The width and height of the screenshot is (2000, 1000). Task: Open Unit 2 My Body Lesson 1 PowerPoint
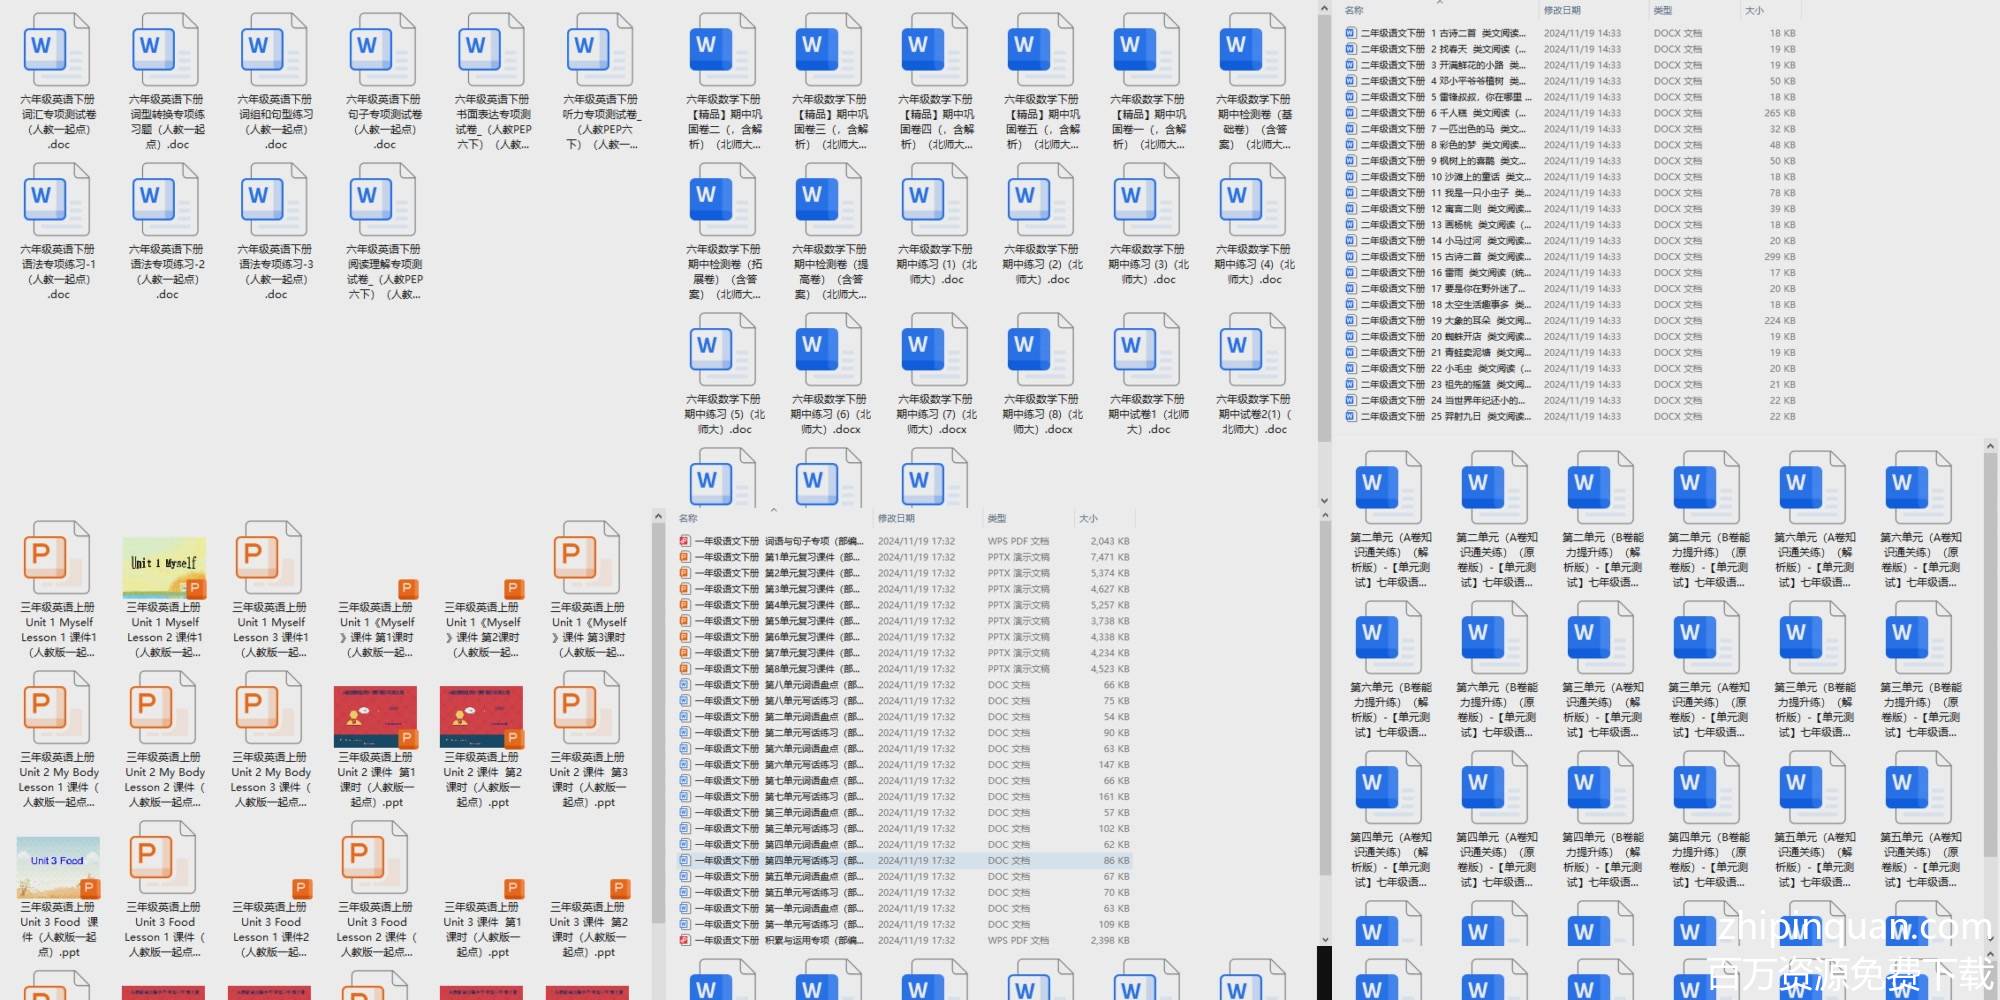[58, 709]
